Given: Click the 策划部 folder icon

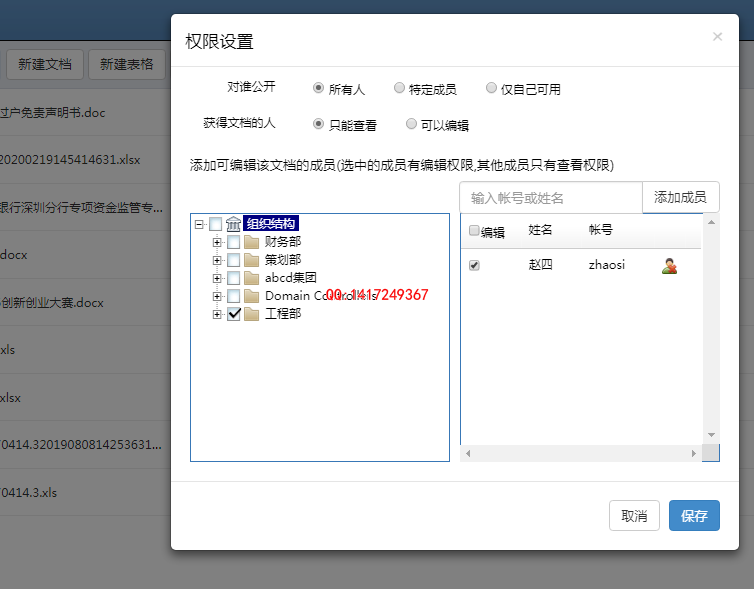Looking at the screenshot, I should click(x=251, y=260).
